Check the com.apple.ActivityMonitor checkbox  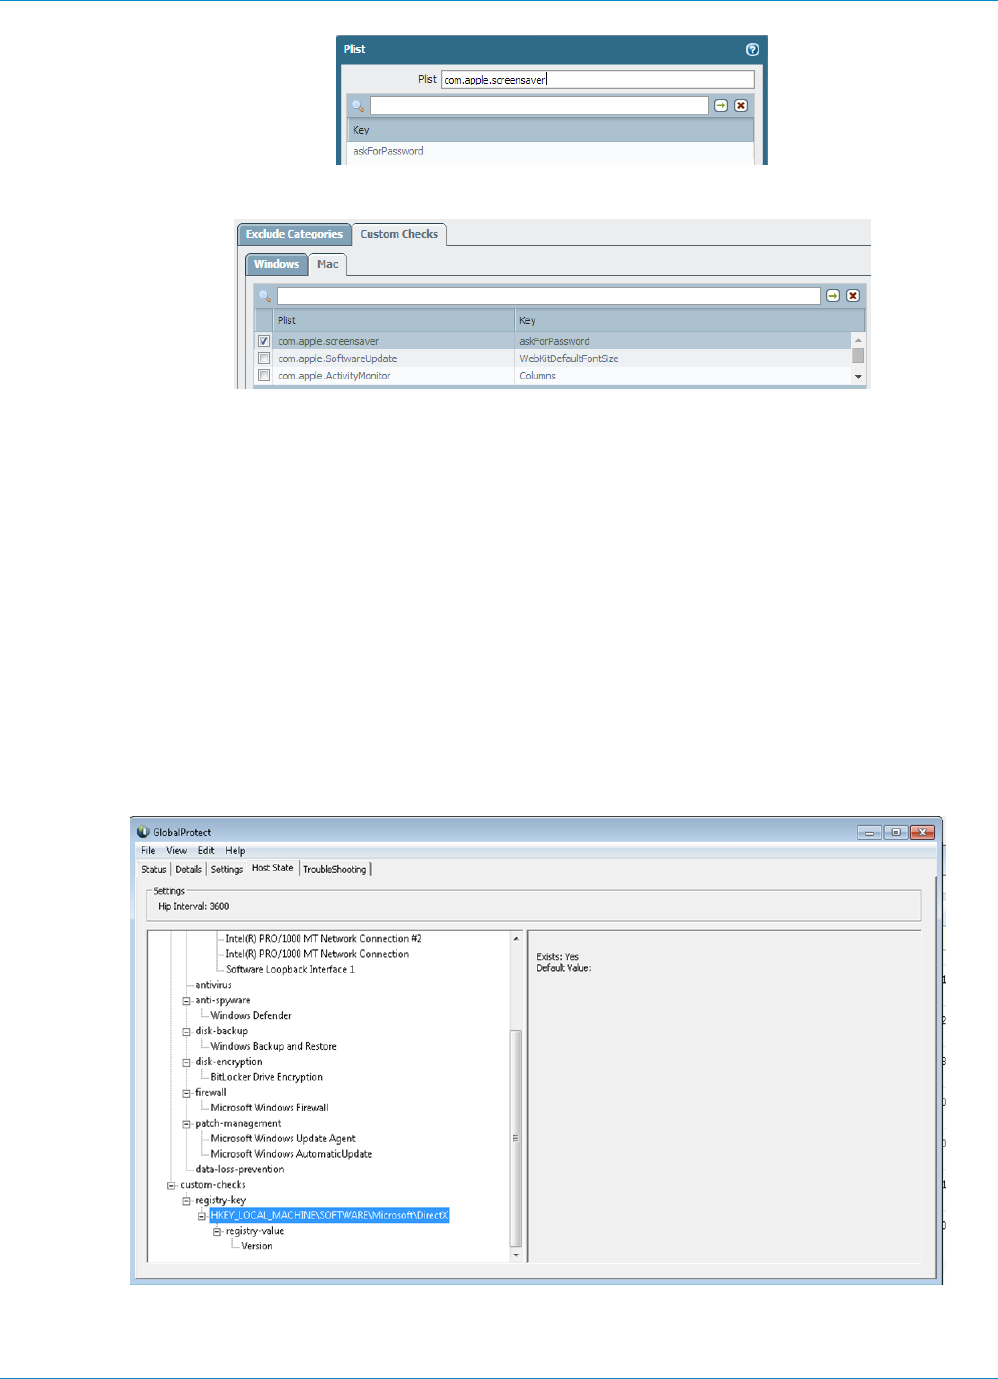coord(264,375)
